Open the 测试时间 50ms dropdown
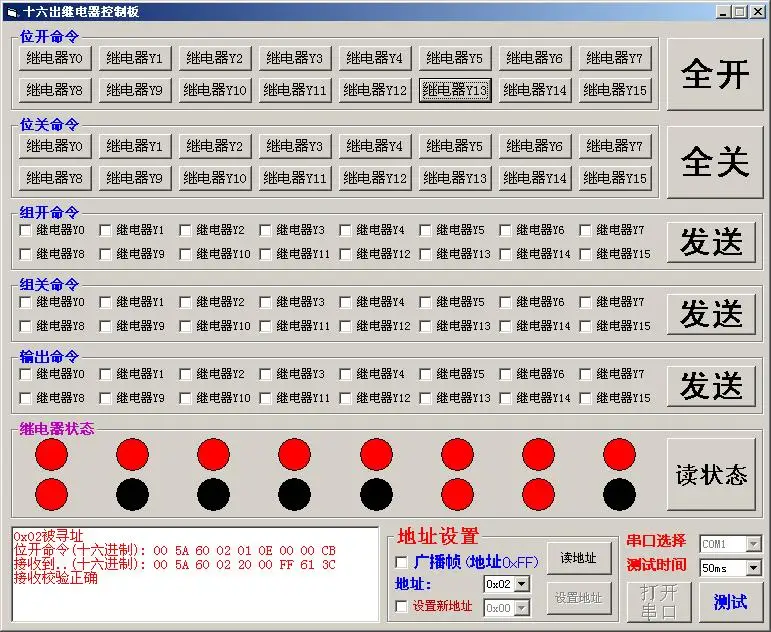771x632 pixels. [753, 568]
